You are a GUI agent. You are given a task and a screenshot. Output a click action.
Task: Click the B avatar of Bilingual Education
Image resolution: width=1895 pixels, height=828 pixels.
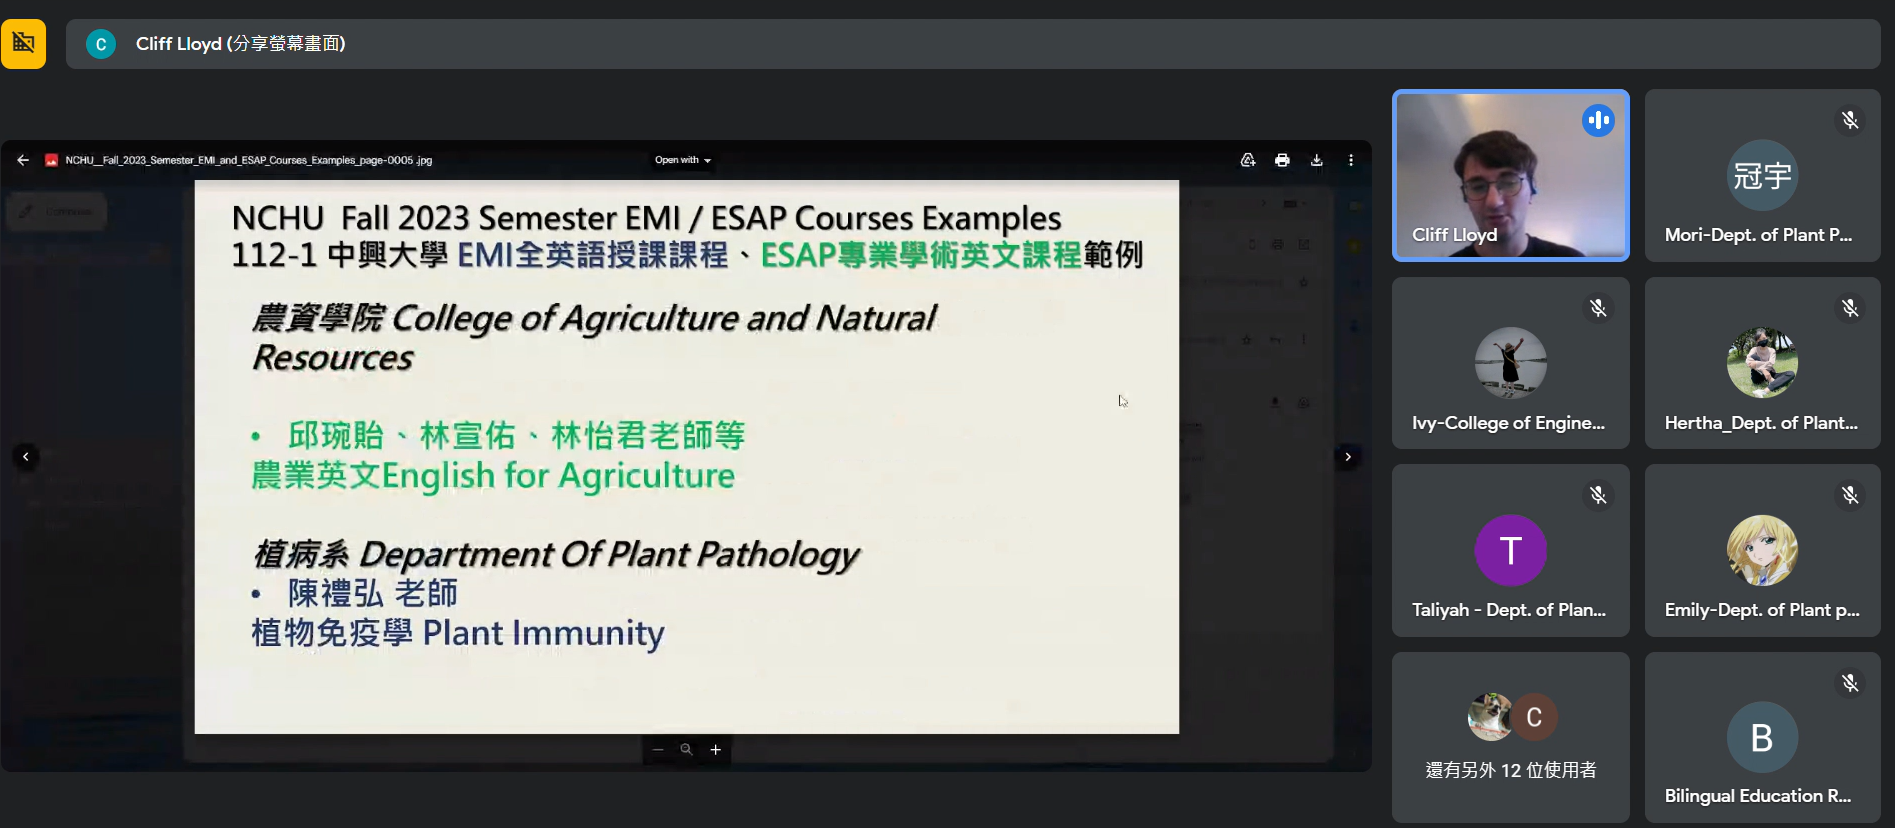1762,737
